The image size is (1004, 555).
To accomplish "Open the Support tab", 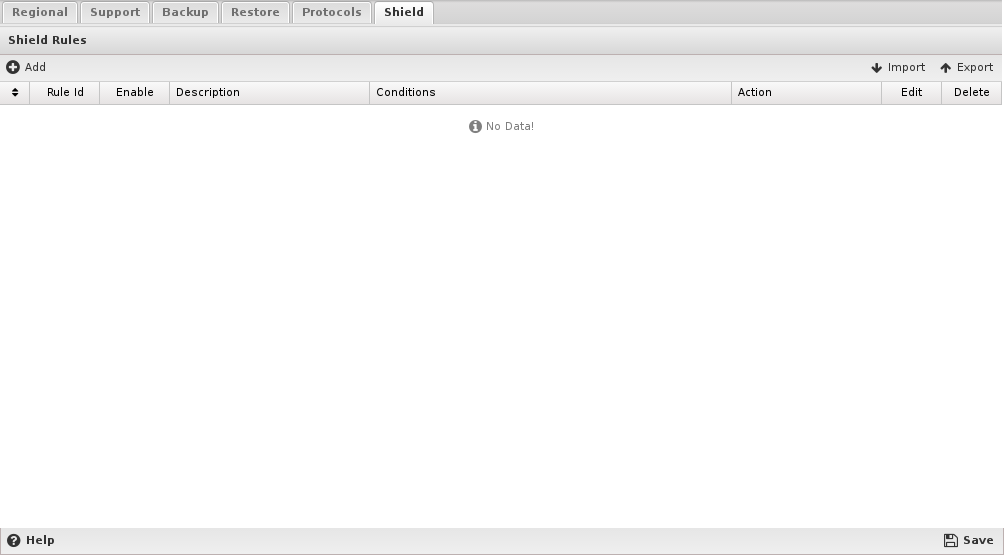I will click(115, 12).
